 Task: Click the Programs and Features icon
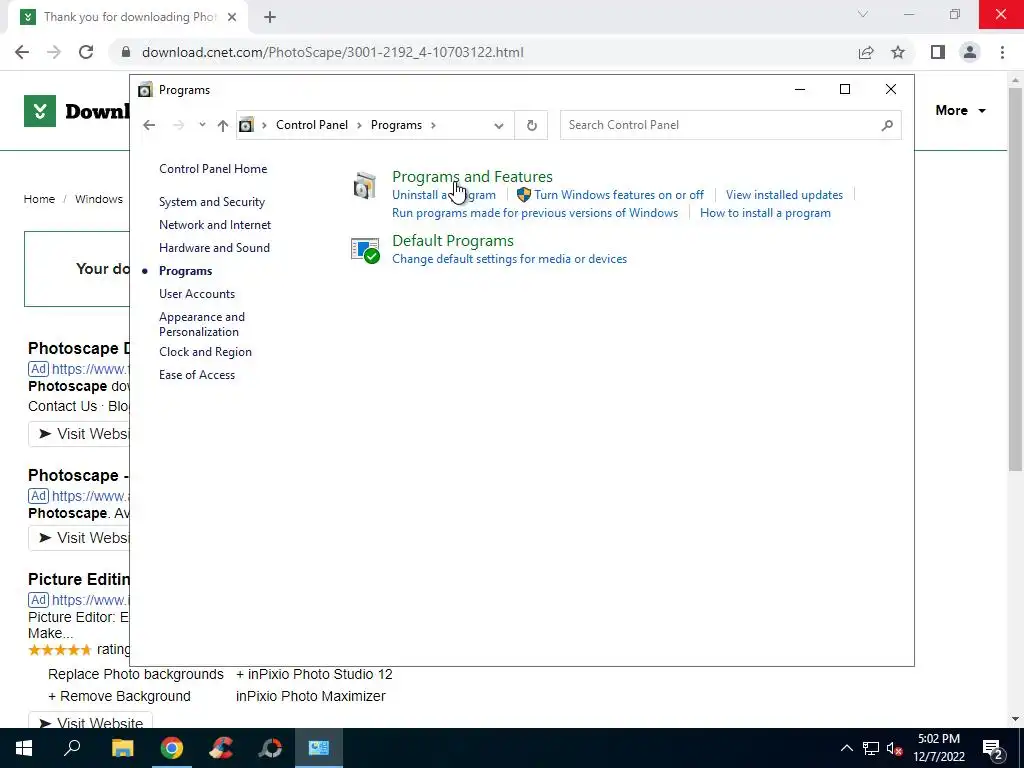point(364,185)
